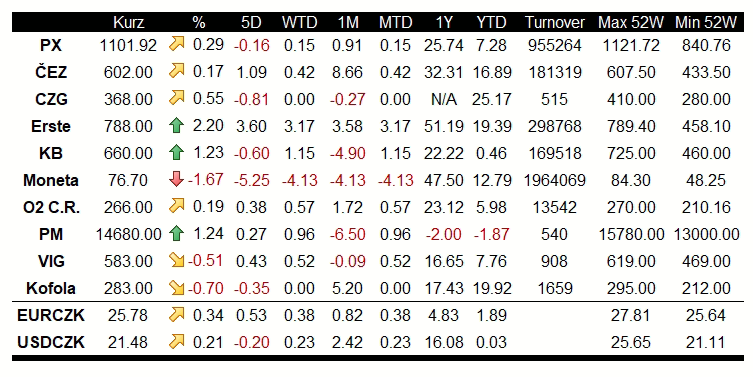Select the WTD column header

(299, 22)
